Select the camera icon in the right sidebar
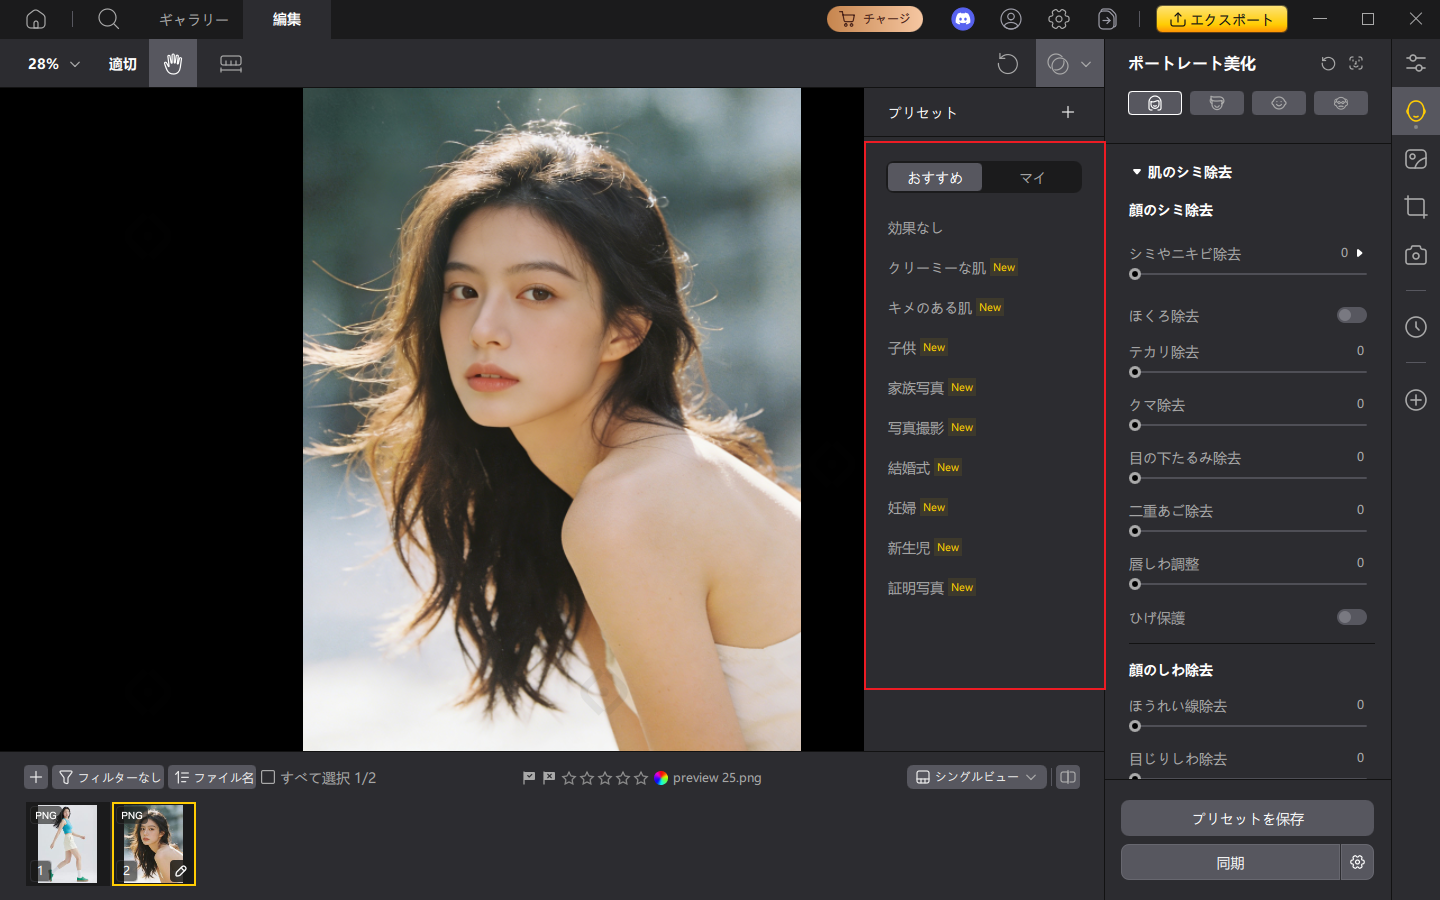Viewport: 1440px width, 900px height. [1415, 255]
